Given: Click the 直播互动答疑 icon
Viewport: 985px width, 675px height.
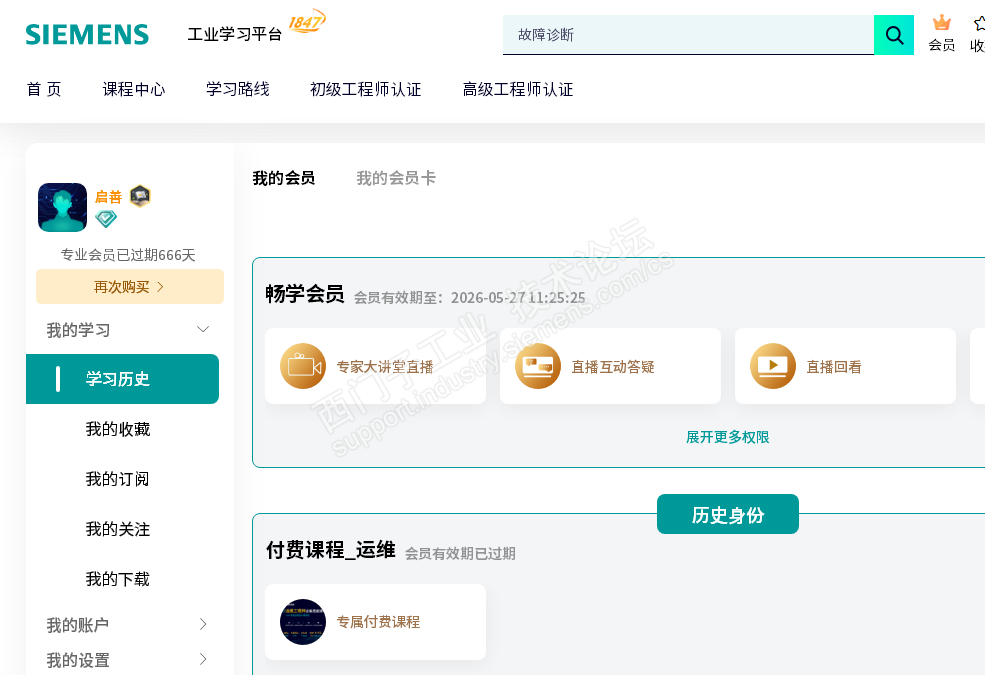Looking at the screenshot, I should point(538,366).
